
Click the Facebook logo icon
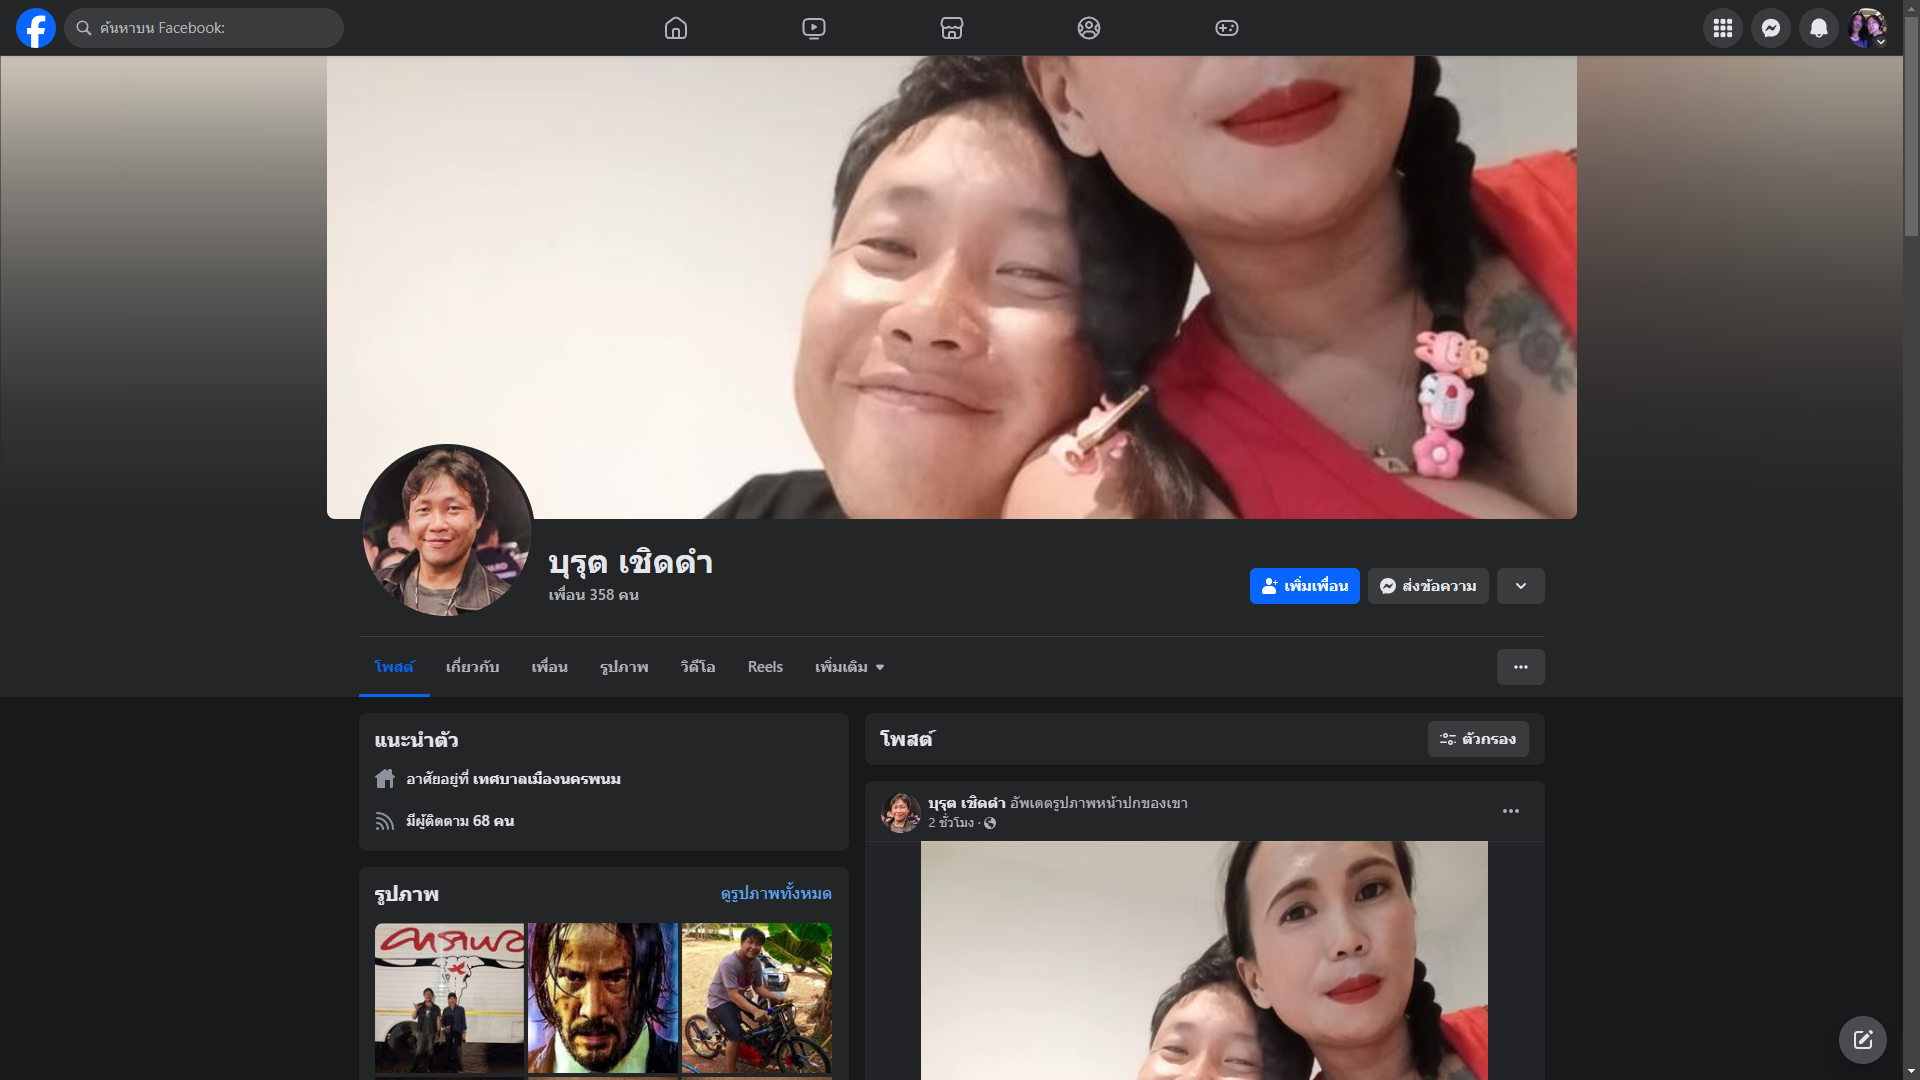point(36,28)
